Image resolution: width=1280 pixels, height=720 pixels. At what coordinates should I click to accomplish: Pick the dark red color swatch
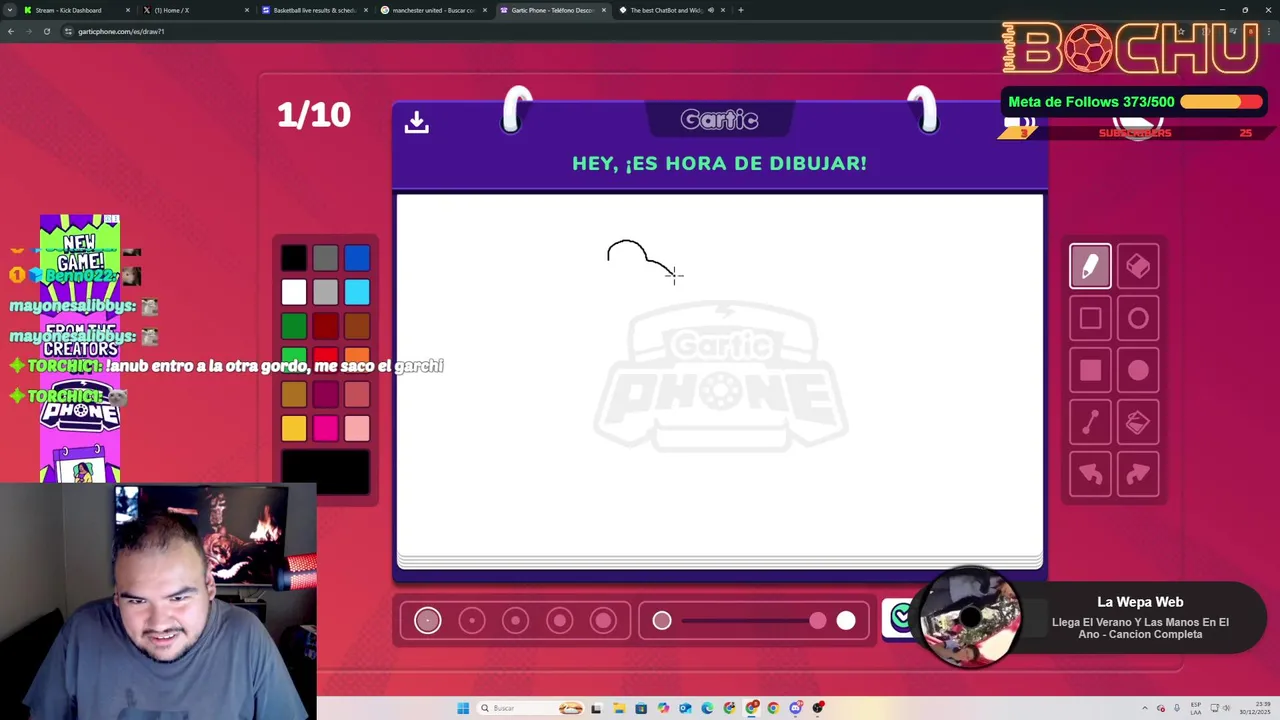325,326
